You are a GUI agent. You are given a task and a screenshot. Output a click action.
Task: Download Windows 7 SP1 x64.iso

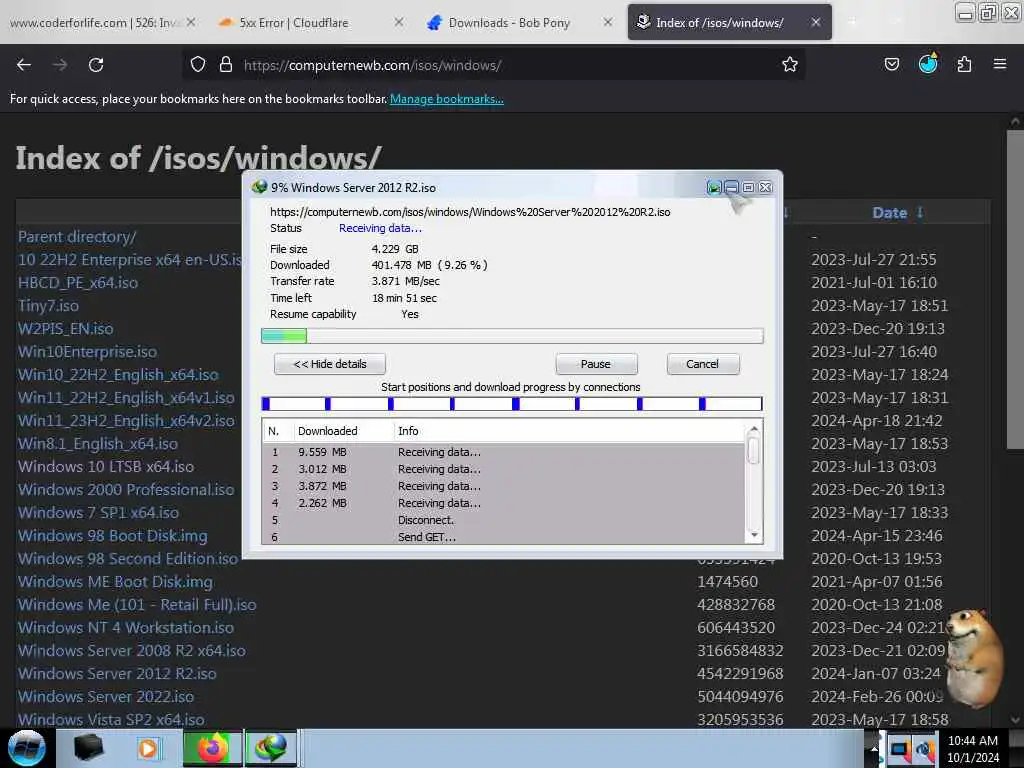(99, 513)
